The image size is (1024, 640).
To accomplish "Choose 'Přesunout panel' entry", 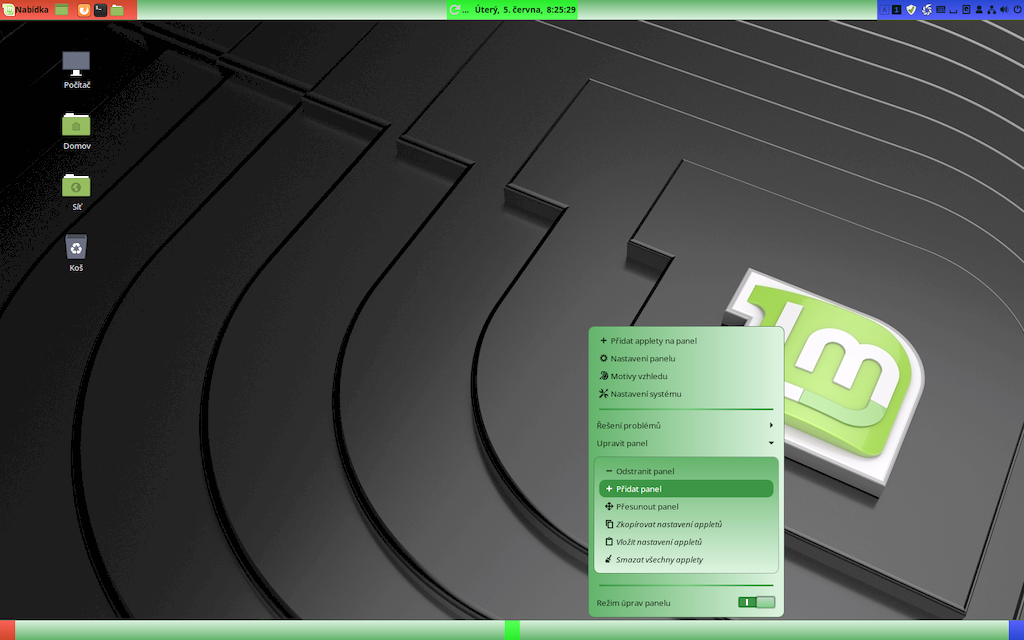I will (x=686, y=506).
